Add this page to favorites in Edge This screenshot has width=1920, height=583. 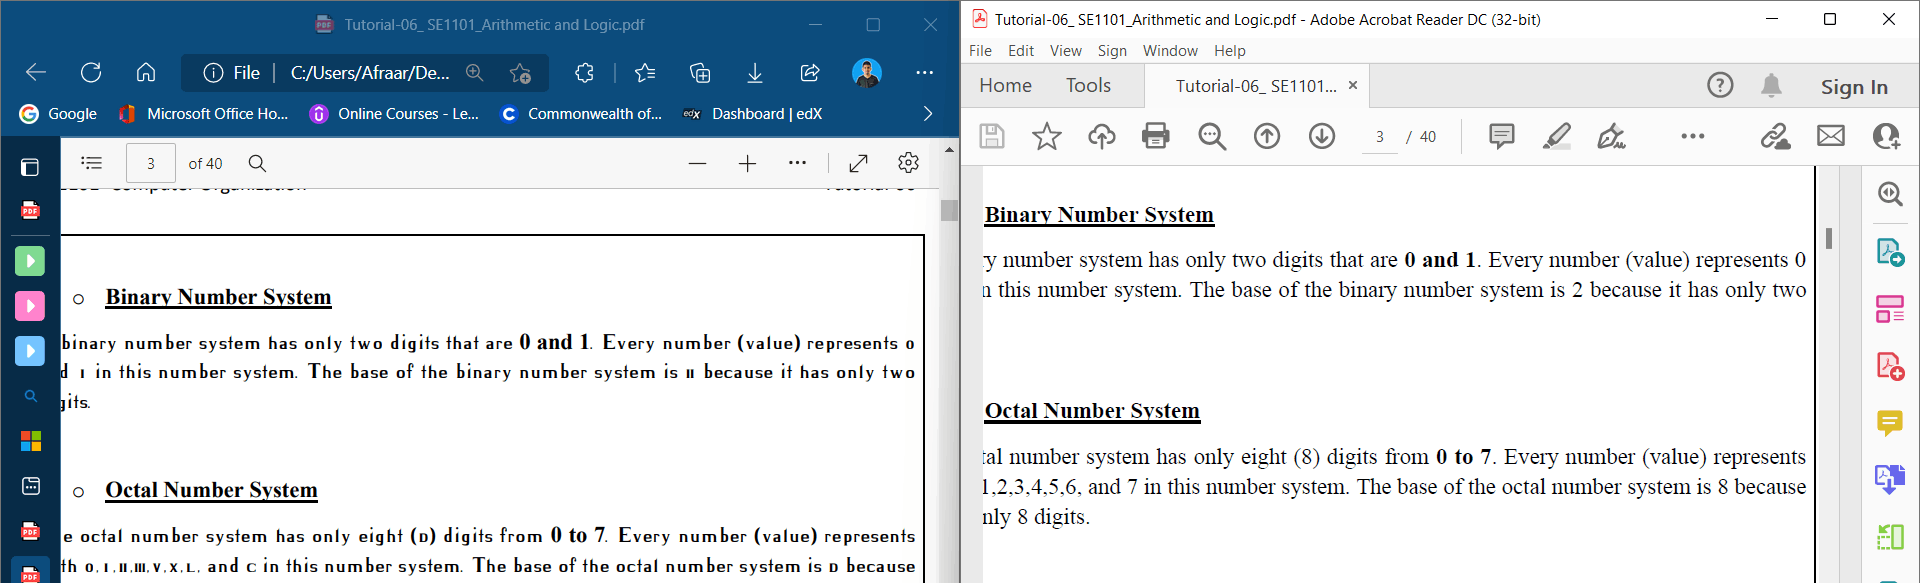coord(520,73)
